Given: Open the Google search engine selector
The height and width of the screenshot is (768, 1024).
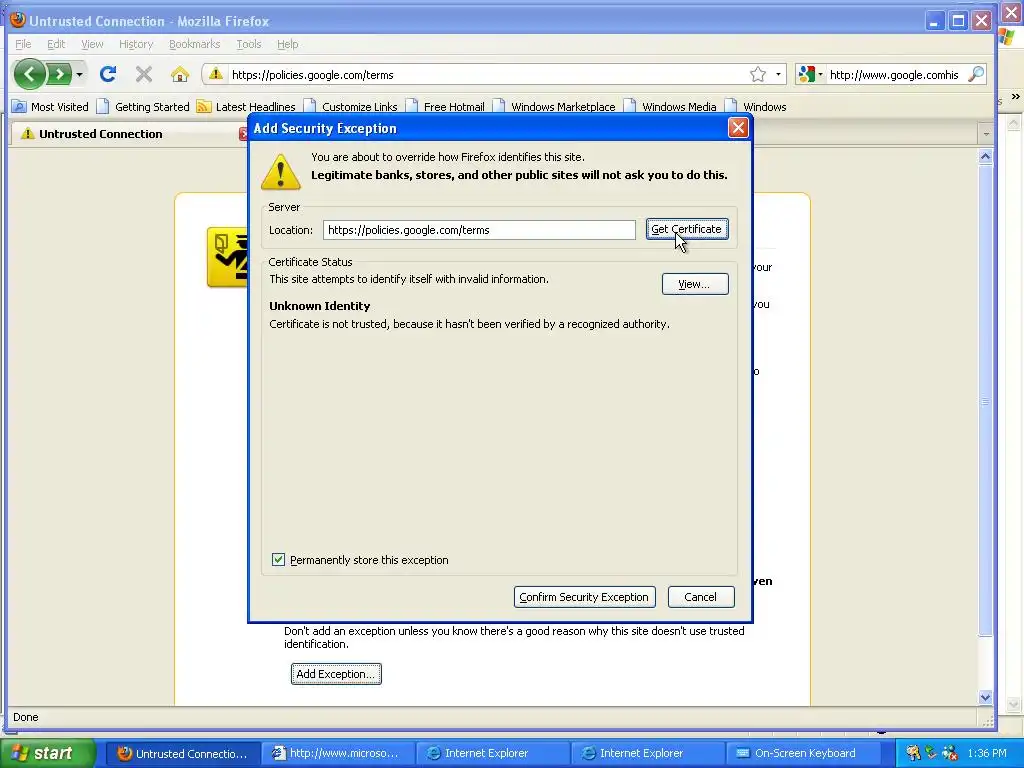Looking at the screenshot, I should point(810,74).
